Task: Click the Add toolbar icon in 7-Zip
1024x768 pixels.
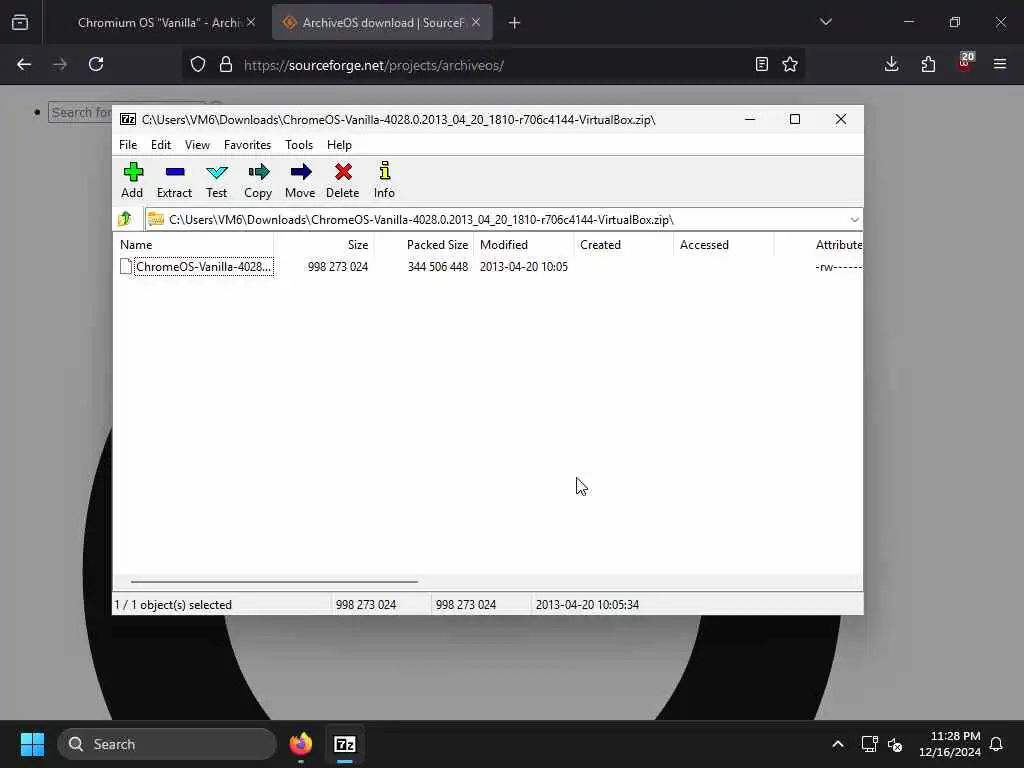Action: [133, 180]
